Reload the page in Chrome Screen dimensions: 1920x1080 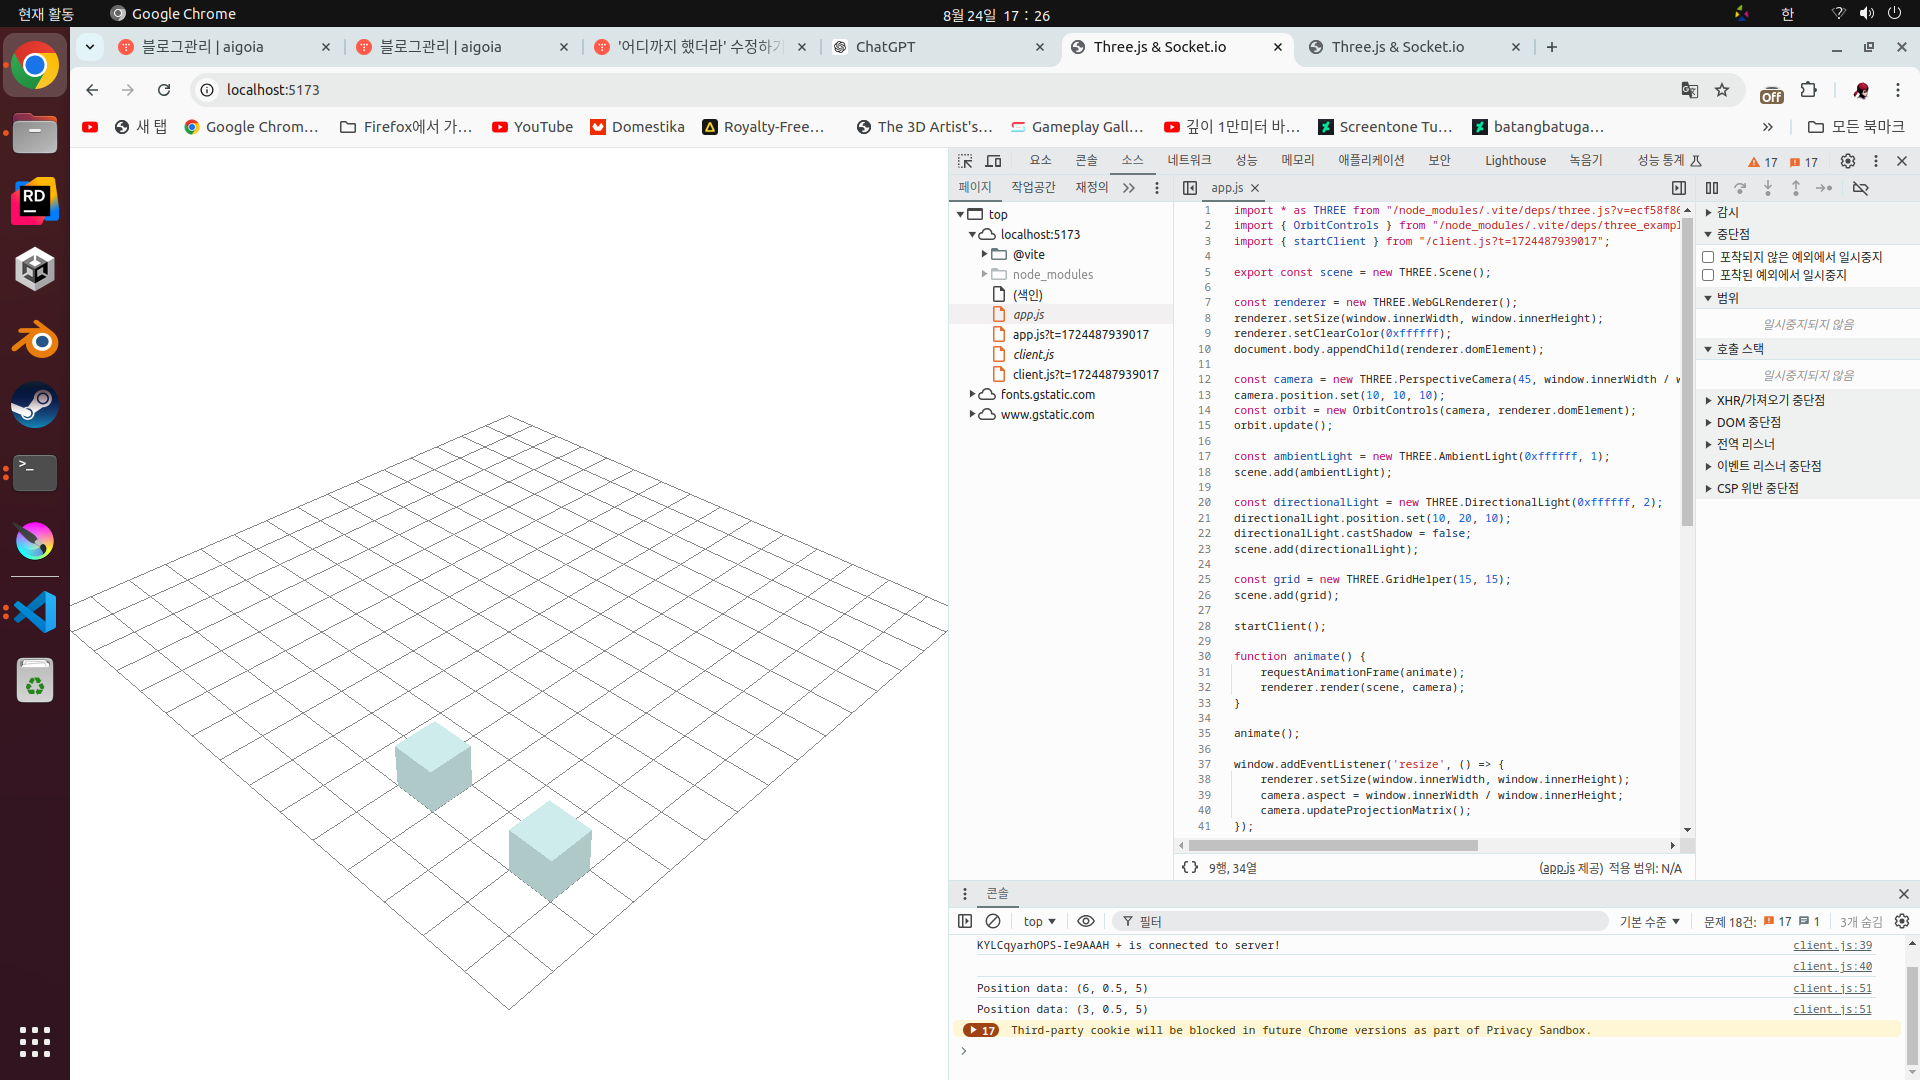pos(164,90)
